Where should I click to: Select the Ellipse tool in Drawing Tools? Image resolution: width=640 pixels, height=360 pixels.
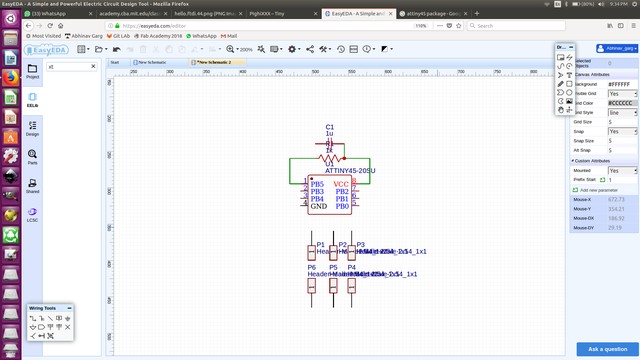tap(569, 93)
